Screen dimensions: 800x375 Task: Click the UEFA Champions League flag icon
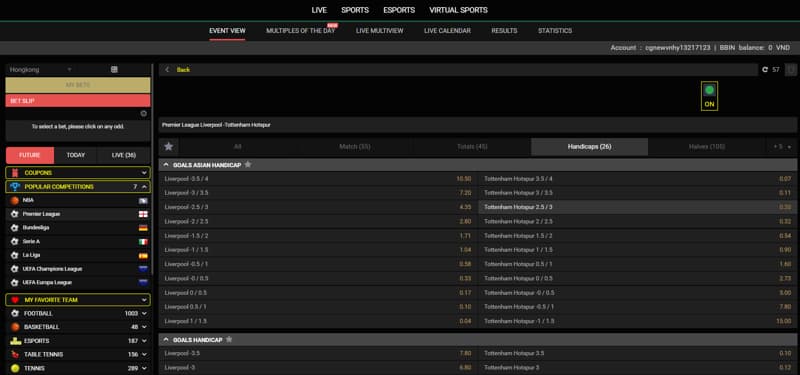coord(143,269)
